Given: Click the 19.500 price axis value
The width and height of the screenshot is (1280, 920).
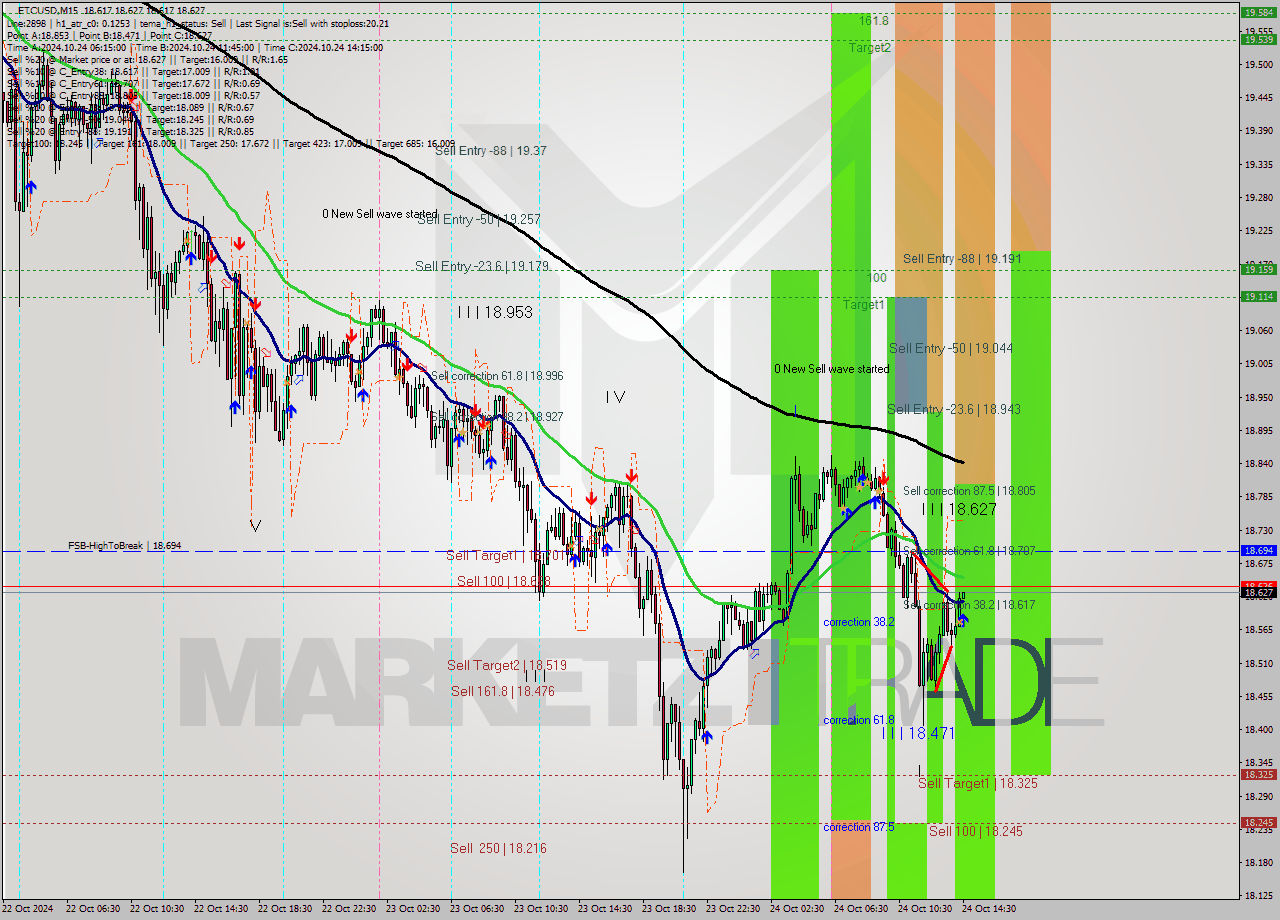Looking at the screenshot, I should [1258, 64].
